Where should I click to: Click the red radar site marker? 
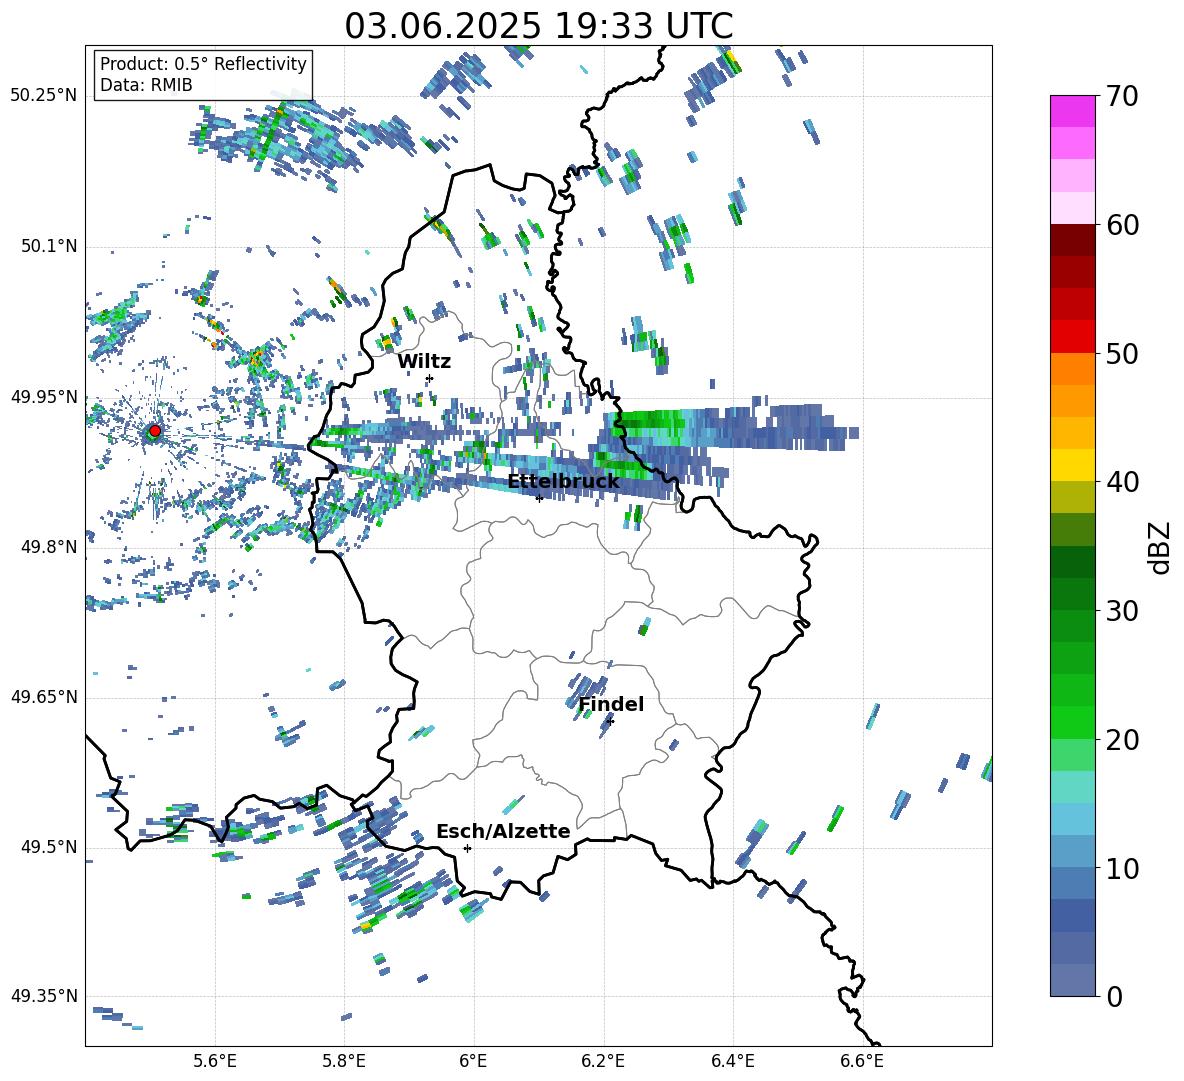pyautogui.click(x=155, y=431)
